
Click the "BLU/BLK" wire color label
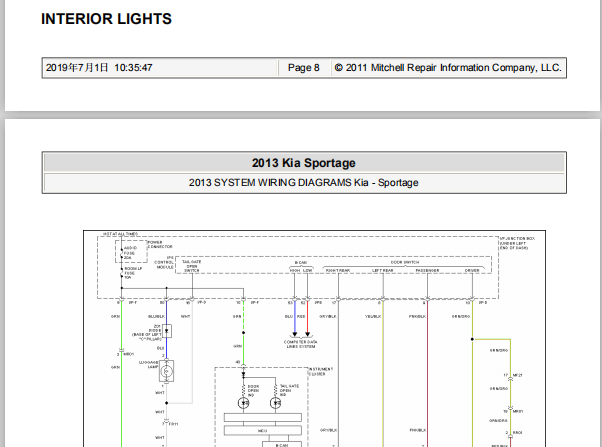coord(156,316)
